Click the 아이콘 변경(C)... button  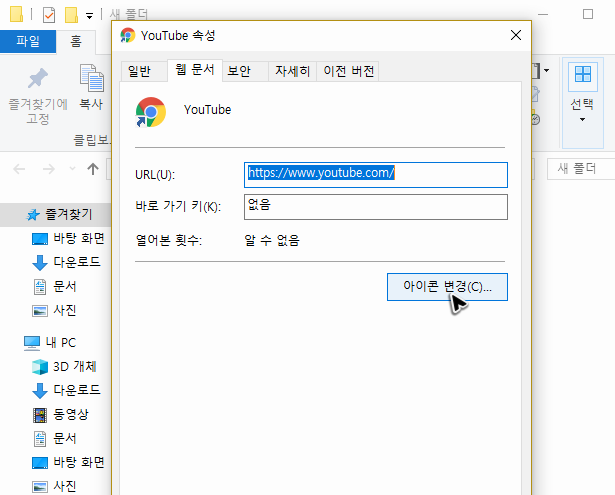447,287
